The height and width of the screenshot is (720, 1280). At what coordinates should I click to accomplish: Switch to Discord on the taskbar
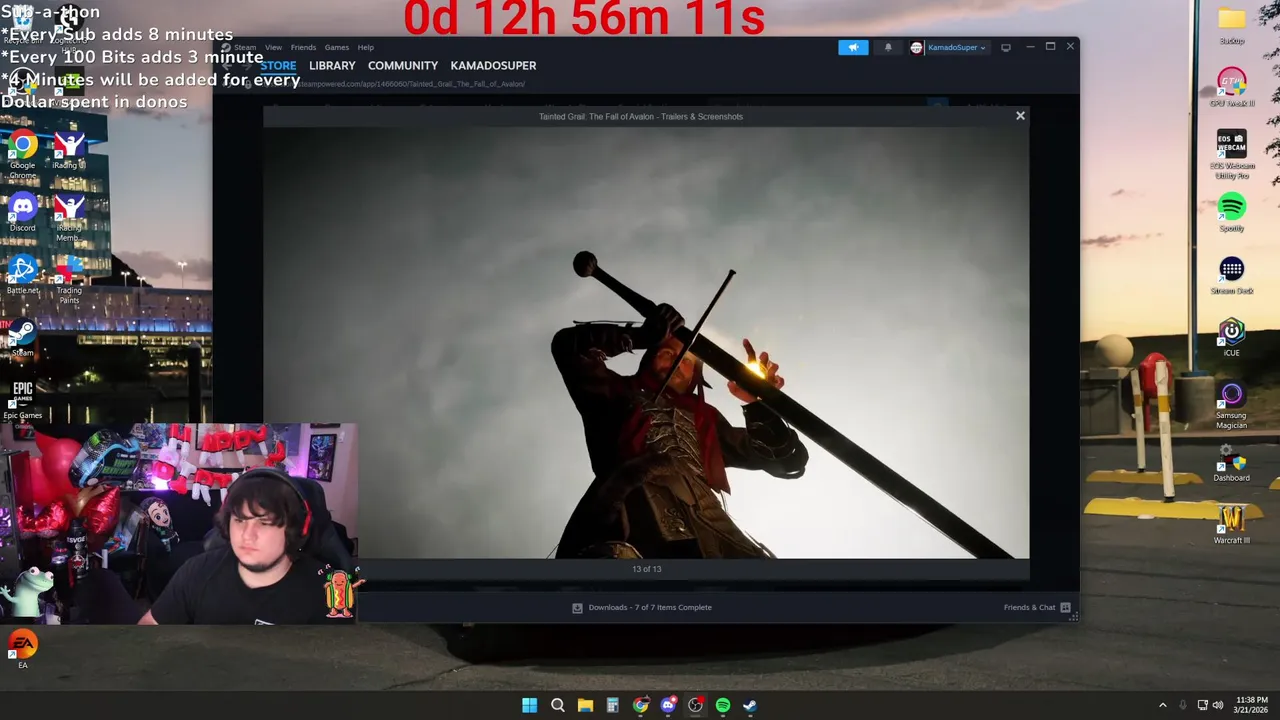pyautogui.click(x=668, y=705)
